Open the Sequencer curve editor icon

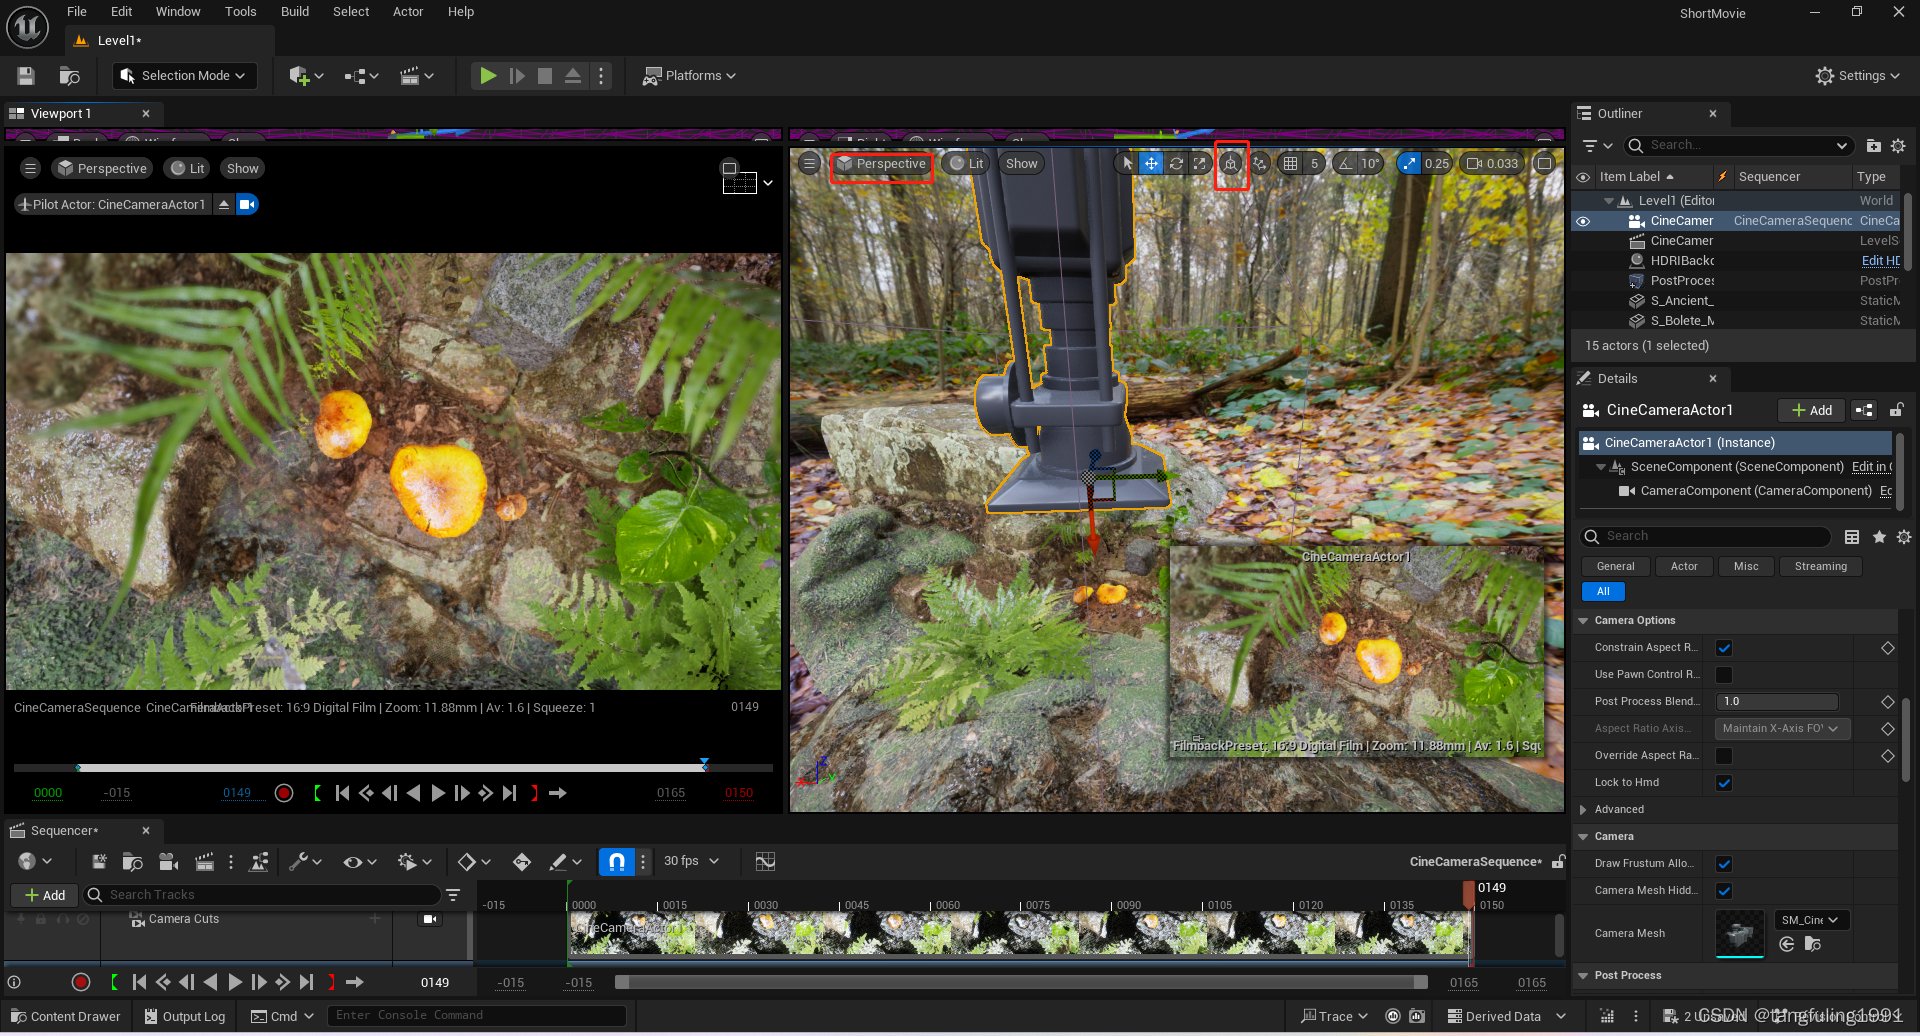[765, 861]
